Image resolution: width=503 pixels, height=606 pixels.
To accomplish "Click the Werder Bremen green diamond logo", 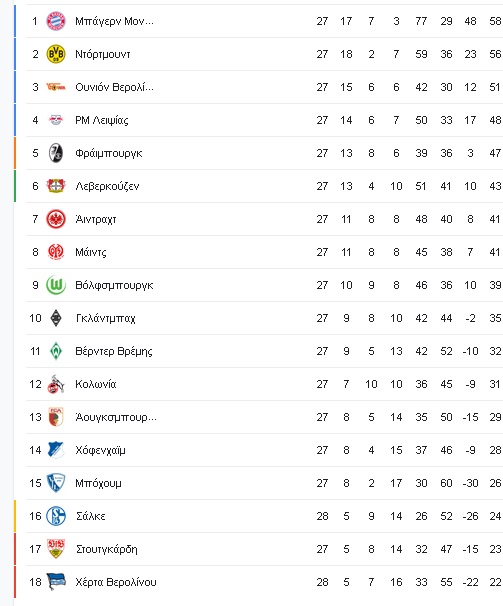I will click(x=56, y=351).
